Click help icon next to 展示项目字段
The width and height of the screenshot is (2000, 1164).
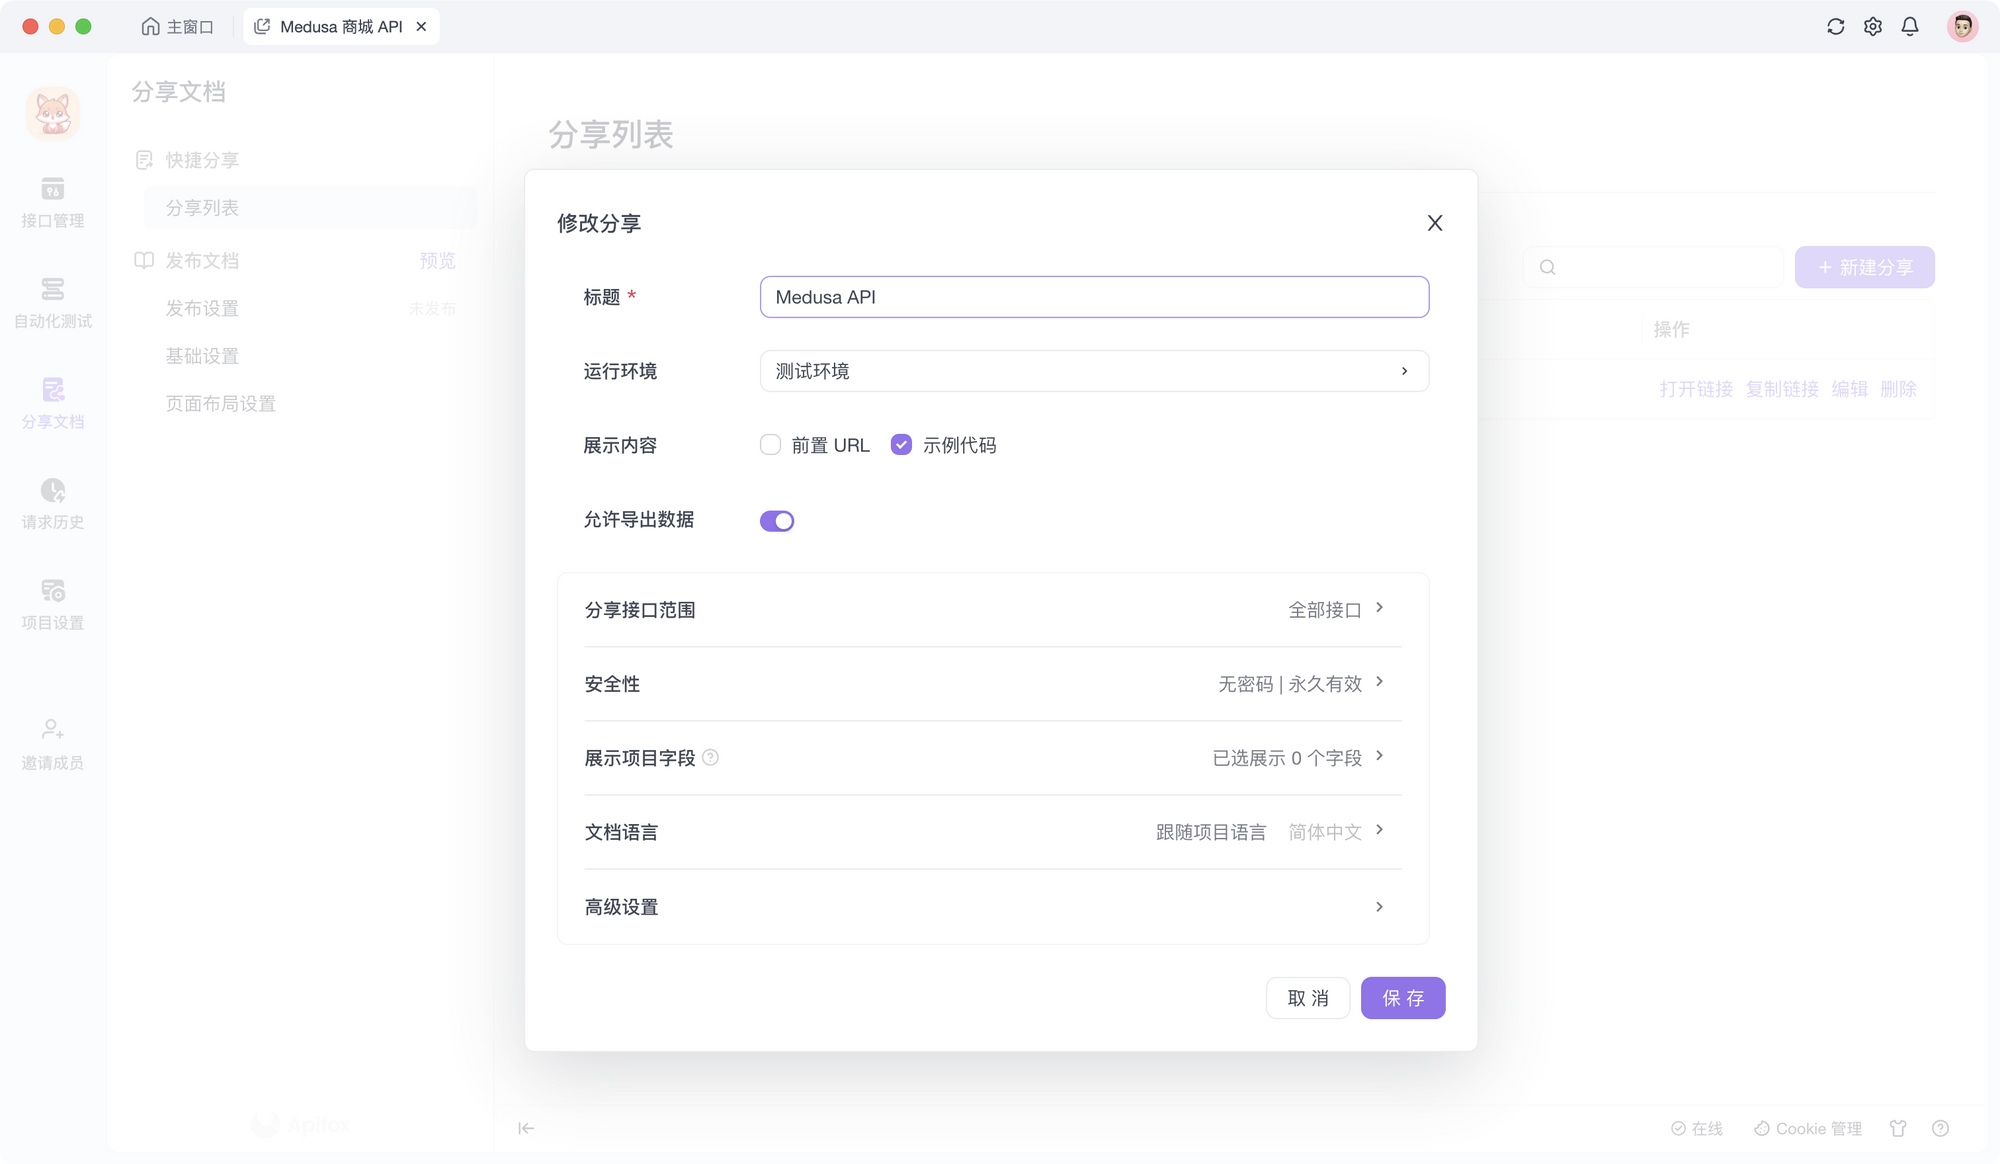[x=710, y=758]
